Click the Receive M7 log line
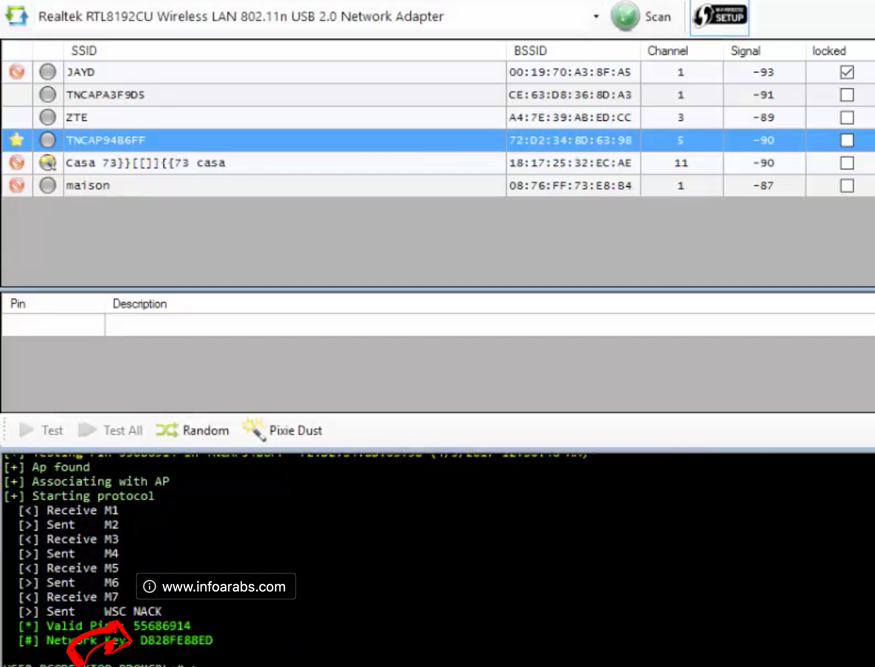 (x=68, y=597)
